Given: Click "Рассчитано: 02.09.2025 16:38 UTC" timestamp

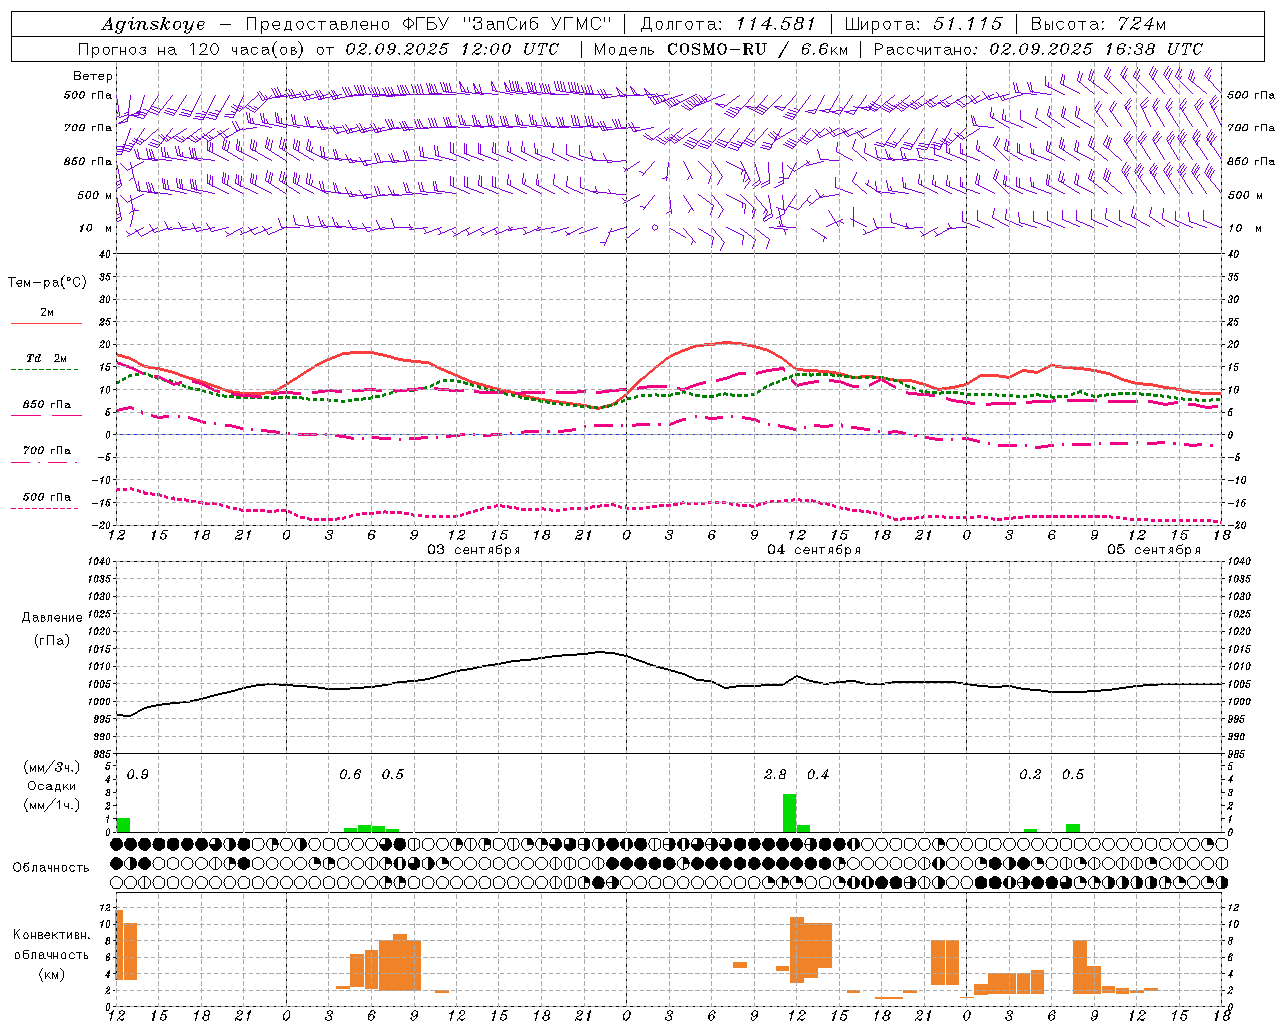Looking at the screenshot, I should (x=1038, y=49).
